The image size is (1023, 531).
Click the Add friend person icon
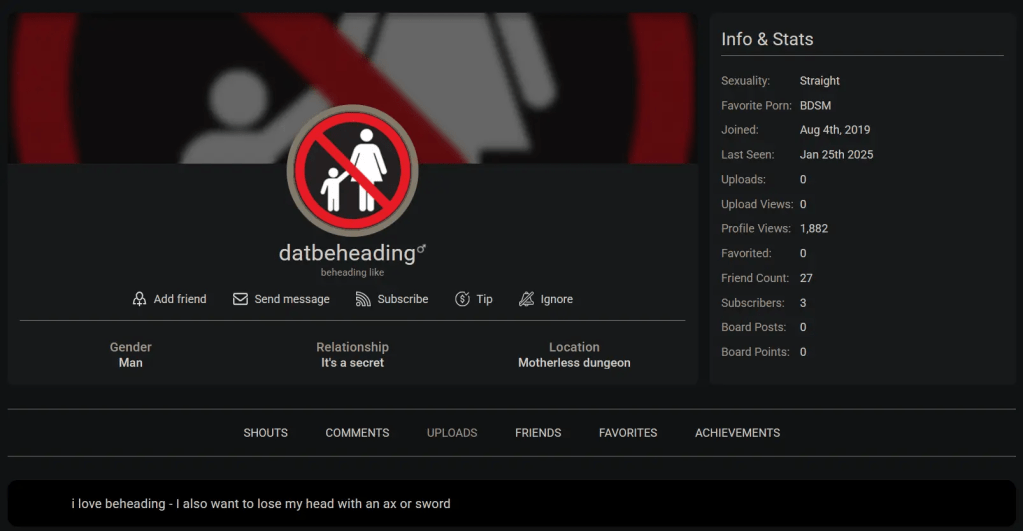tap(139, 299)
